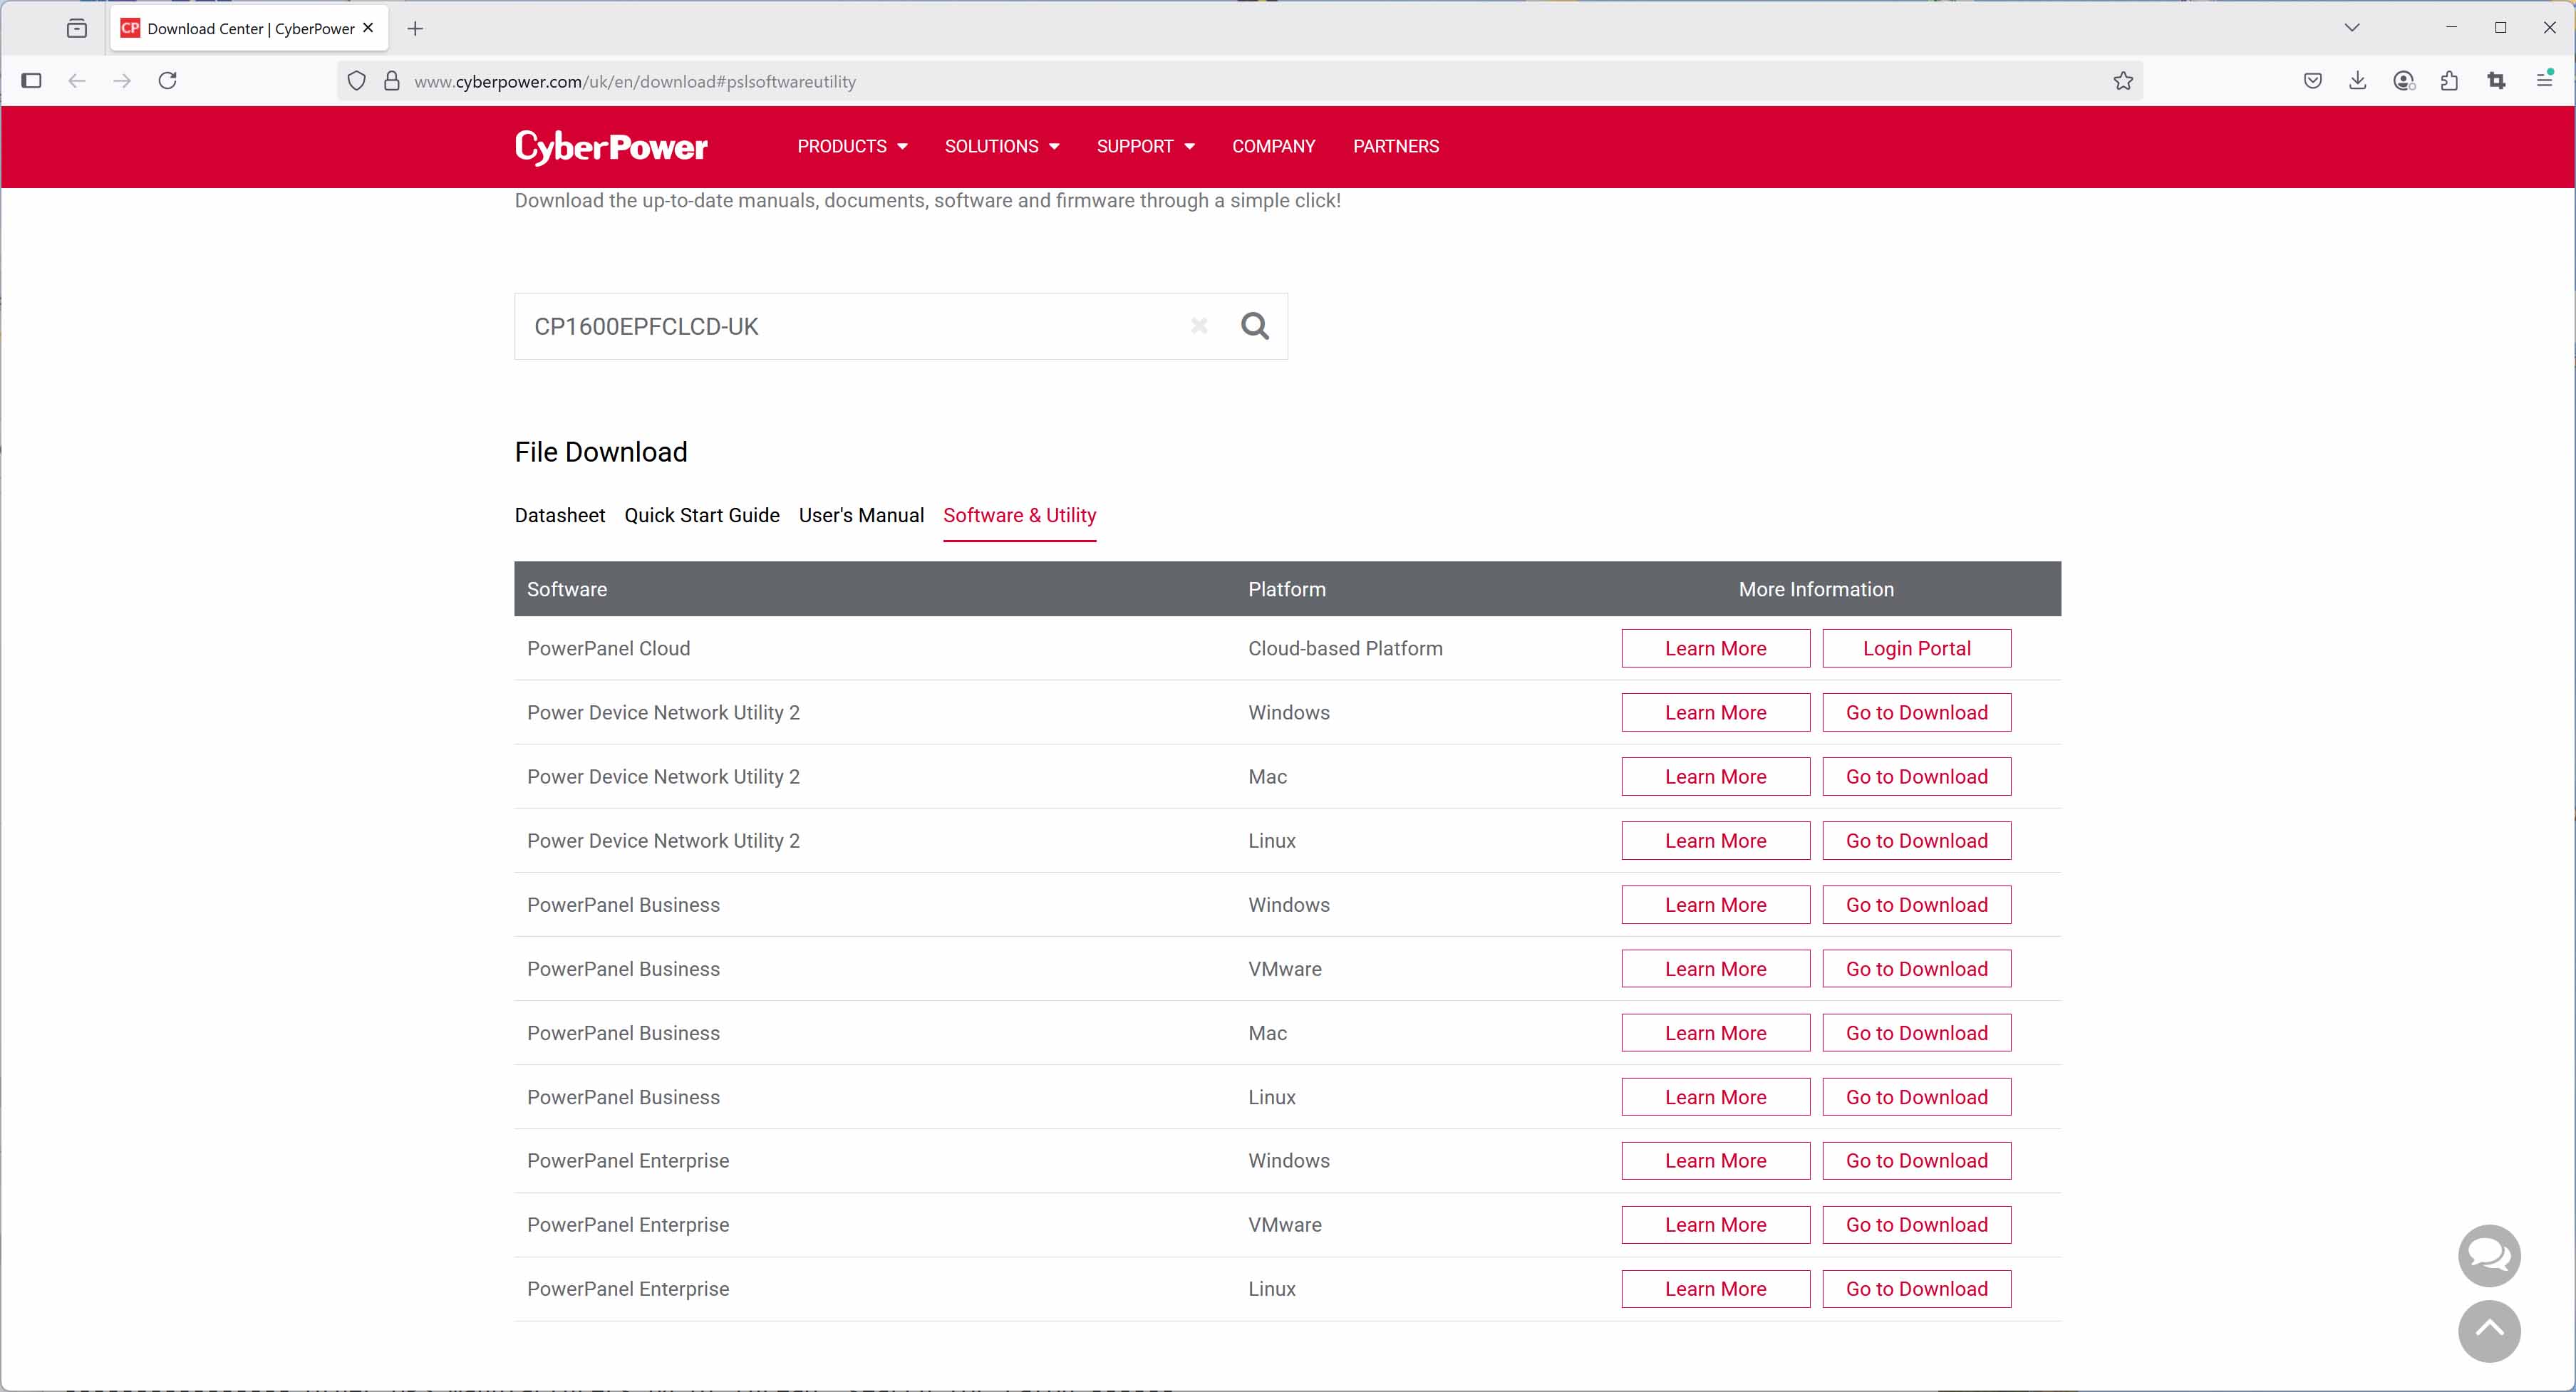The height and width of the screenshot is (1392, 2576).
Task: Click the CyberPower logo
Action: 611,146
